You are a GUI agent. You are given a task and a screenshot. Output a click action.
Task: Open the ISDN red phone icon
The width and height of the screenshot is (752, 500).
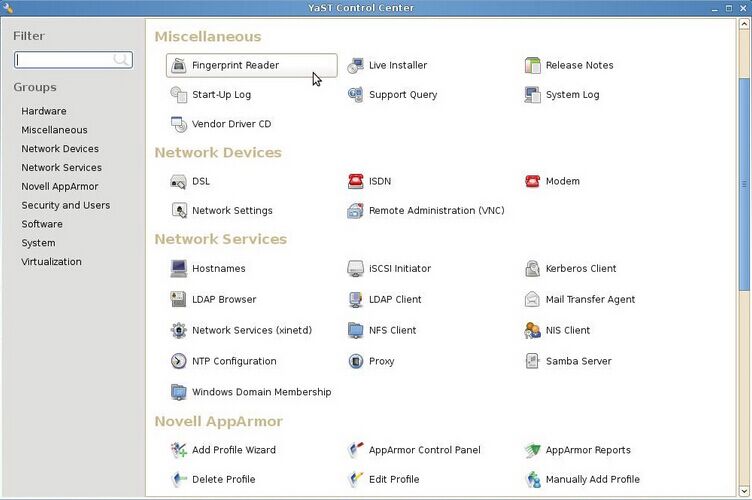click(x=355, y=181)
